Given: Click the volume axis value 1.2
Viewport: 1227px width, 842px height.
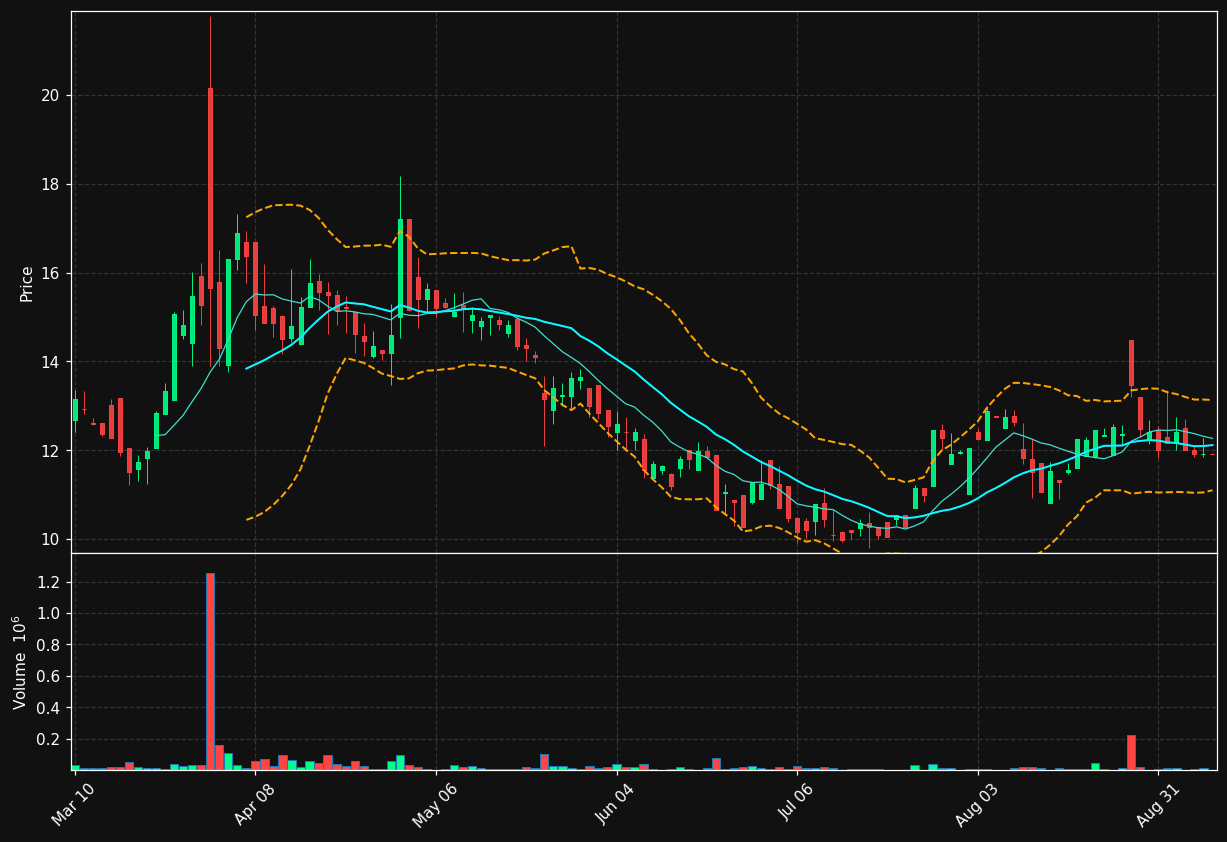Looking at the screenshot, I should (49, 582).
